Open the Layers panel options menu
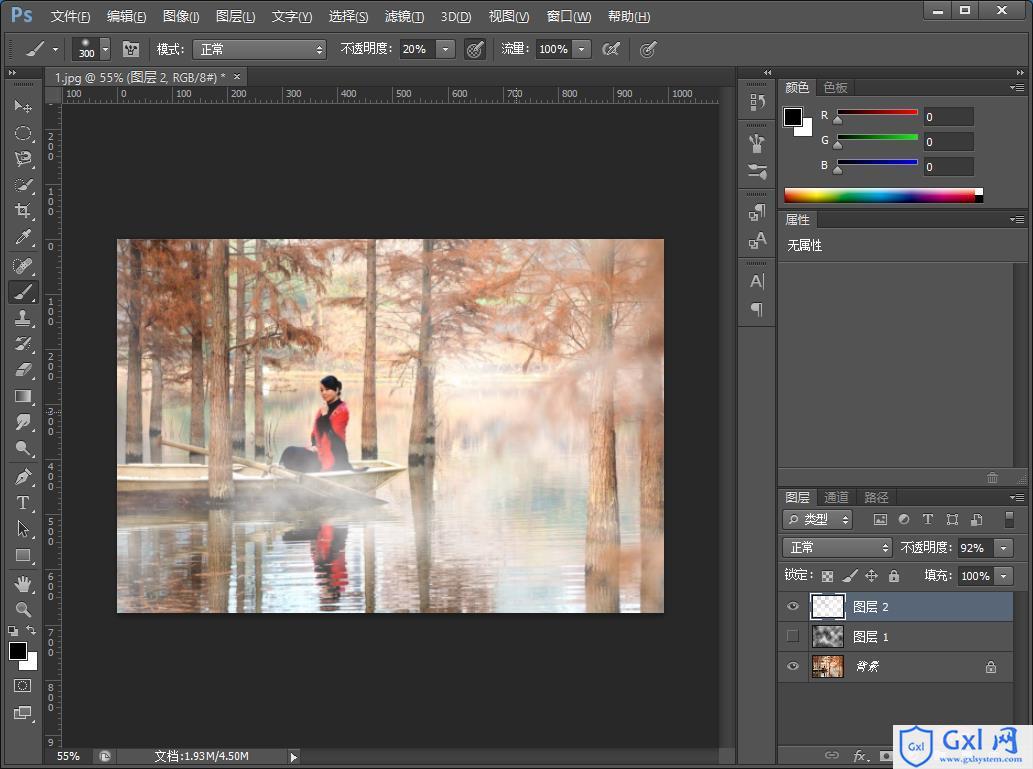Viewport: 1033px width, 769px height. tap(1017, 498)
